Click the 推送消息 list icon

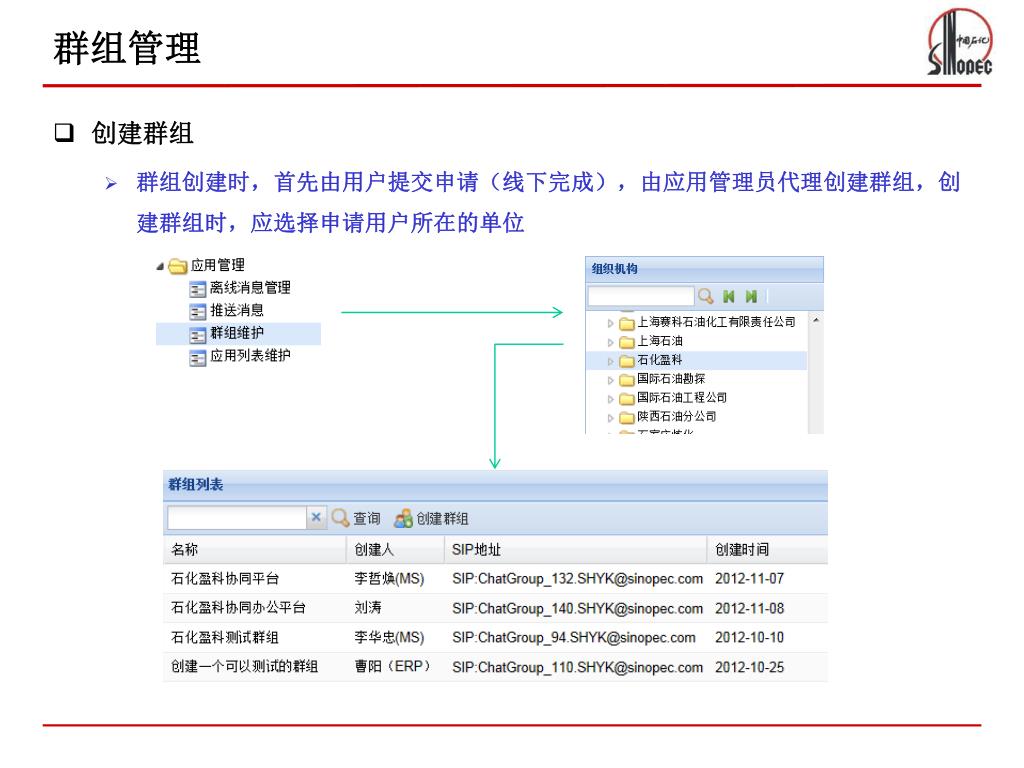pos(197,312)
